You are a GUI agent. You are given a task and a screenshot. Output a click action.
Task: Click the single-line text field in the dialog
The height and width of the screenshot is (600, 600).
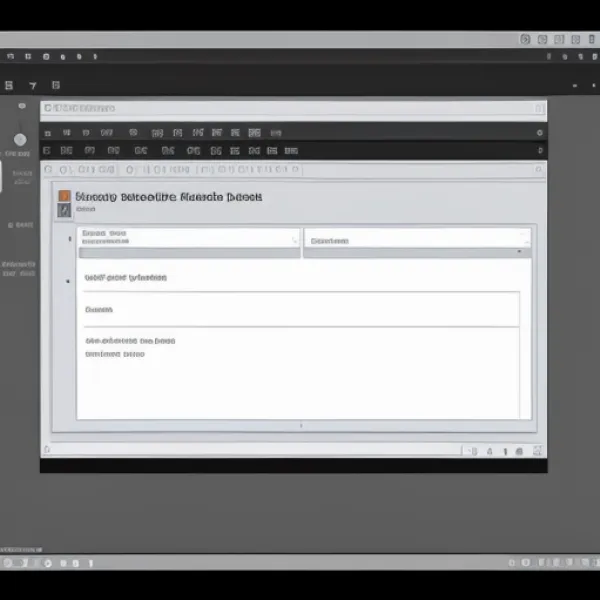298,309
